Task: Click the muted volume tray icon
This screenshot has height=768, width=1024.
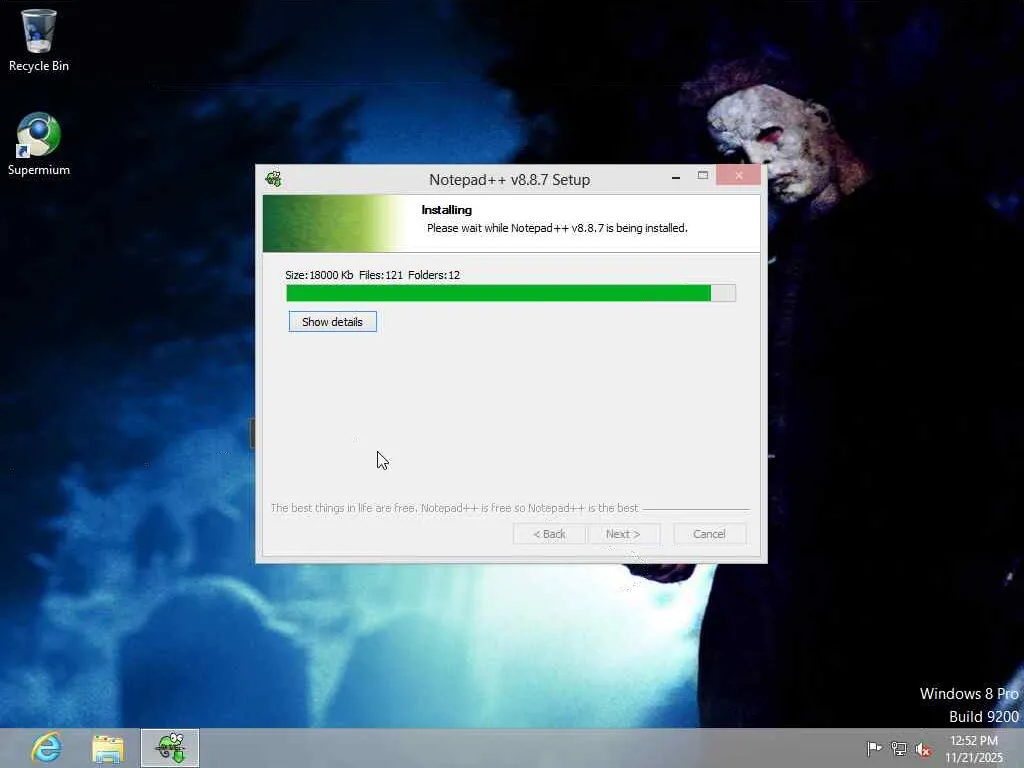Action: click(x=923, y=749)
